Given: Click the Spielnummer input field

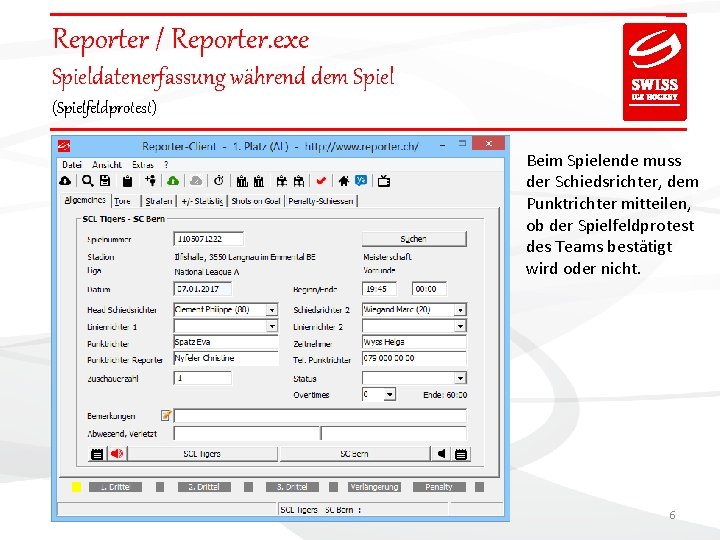Looking at the screenshot, I should pos(208,239).
